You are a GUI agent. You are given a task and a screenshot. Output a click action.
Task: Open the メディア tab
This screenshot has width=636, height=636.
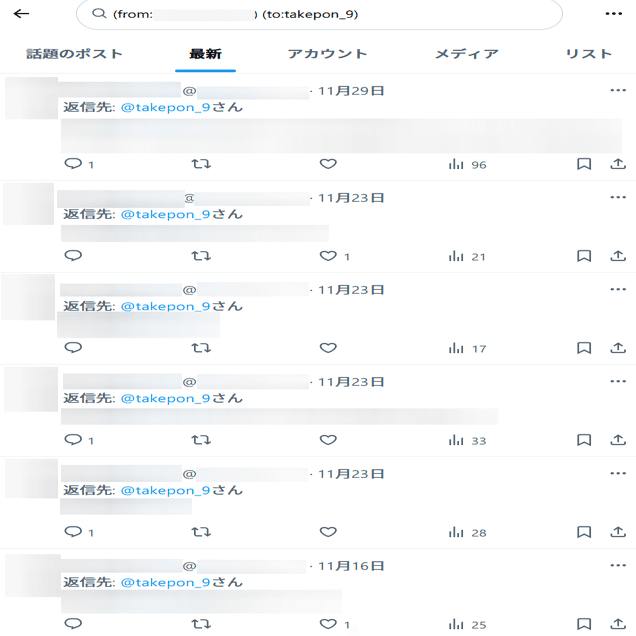(467, 54)
